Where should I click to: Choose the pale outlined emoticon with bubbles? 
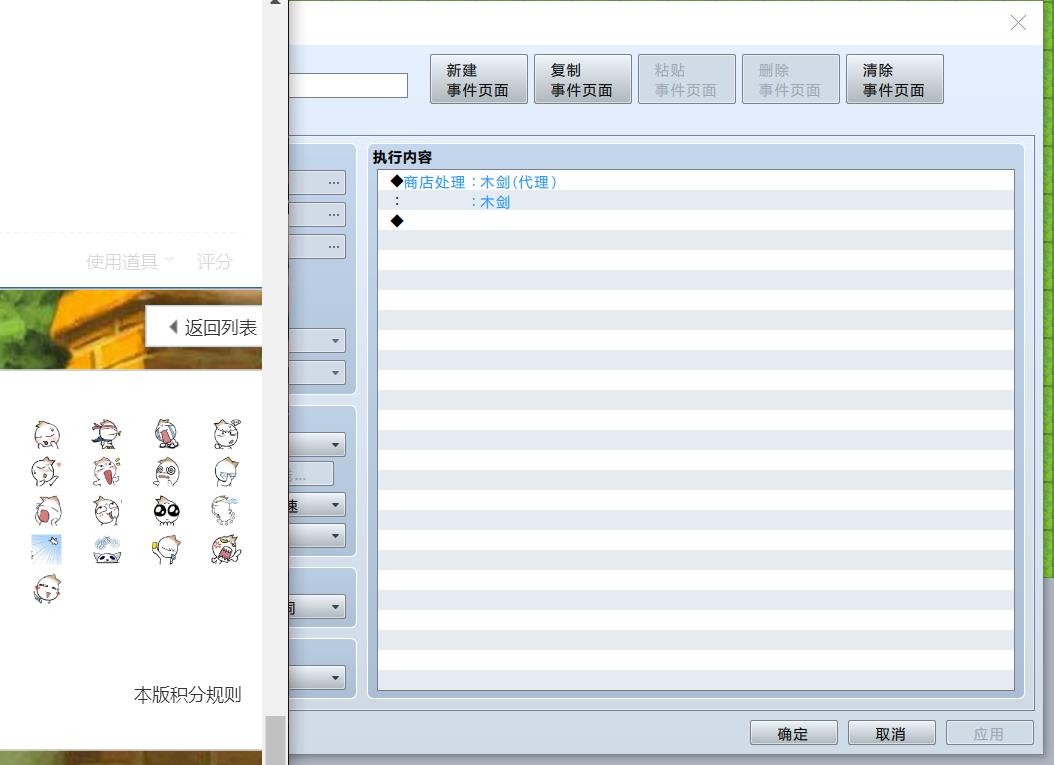[227, 511]
